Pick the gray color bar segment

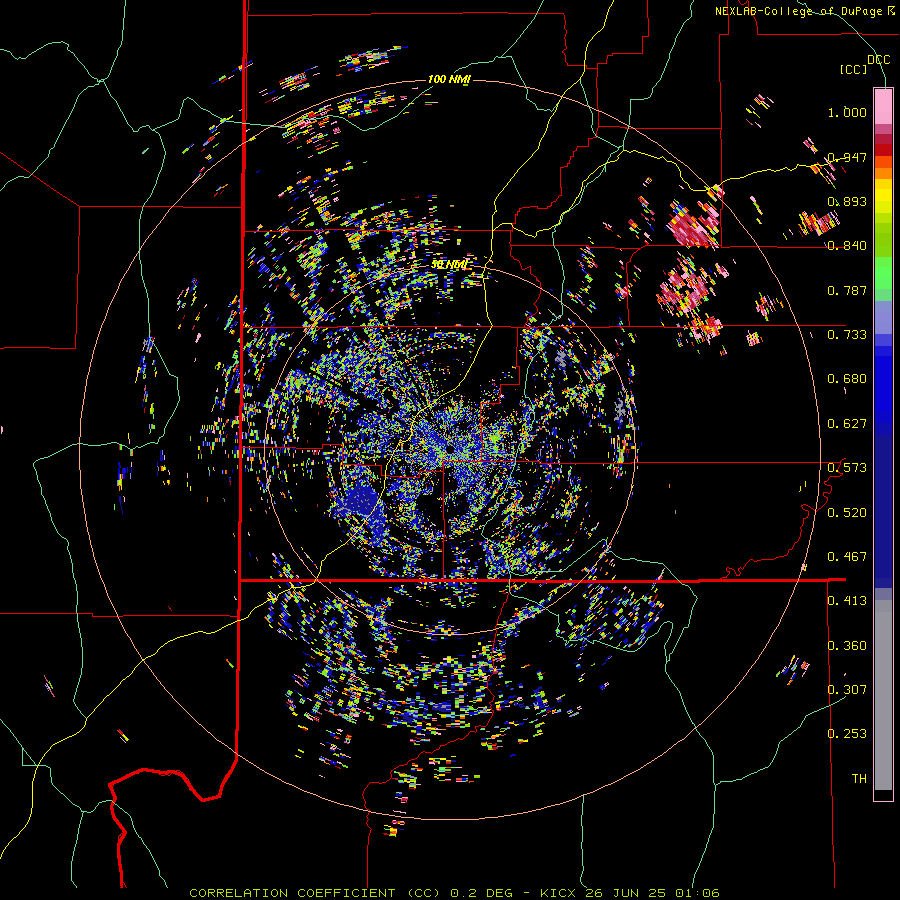tap(883, 695)
